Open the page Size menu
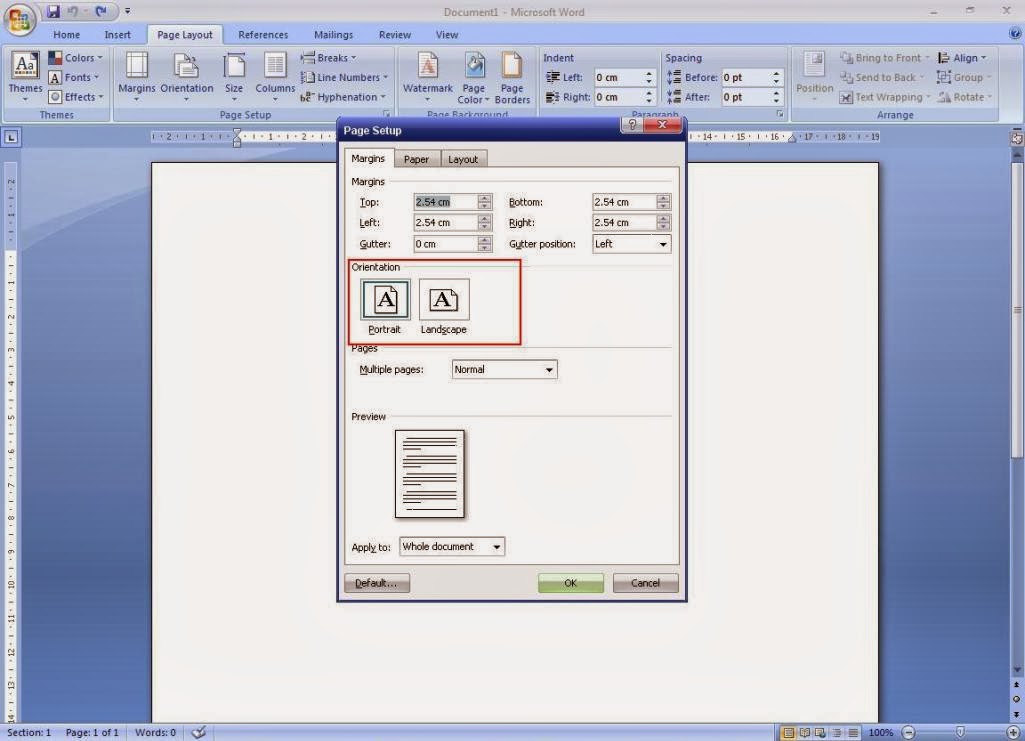This screenshot has height=741, width=1025. (x=233, y=76)
